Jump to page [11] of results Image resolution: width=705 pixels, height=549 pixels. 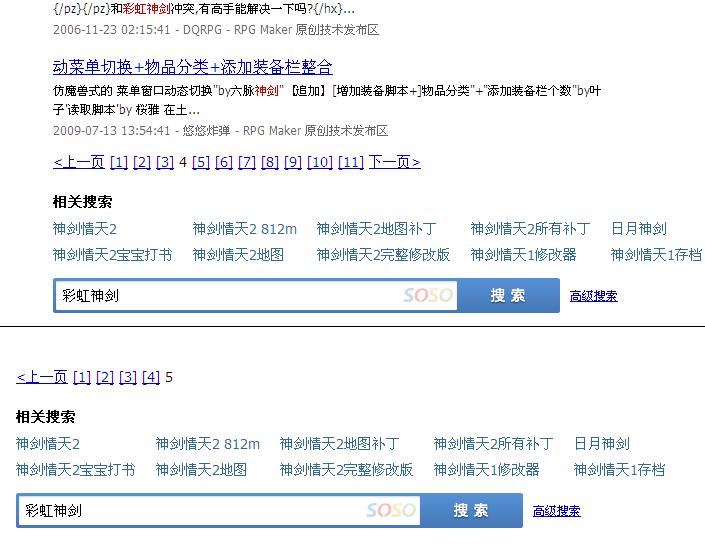click(351, 162)
